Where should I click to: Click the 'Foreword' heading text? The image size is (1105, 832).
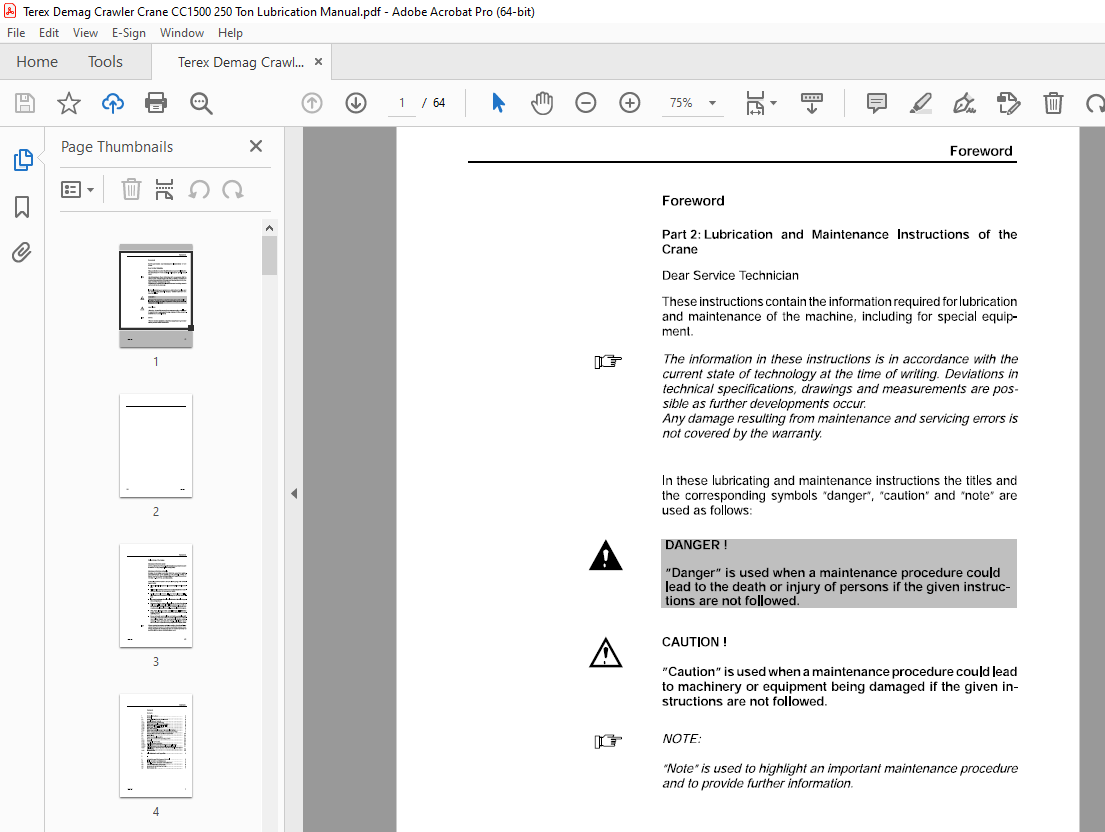coord(693,201)
